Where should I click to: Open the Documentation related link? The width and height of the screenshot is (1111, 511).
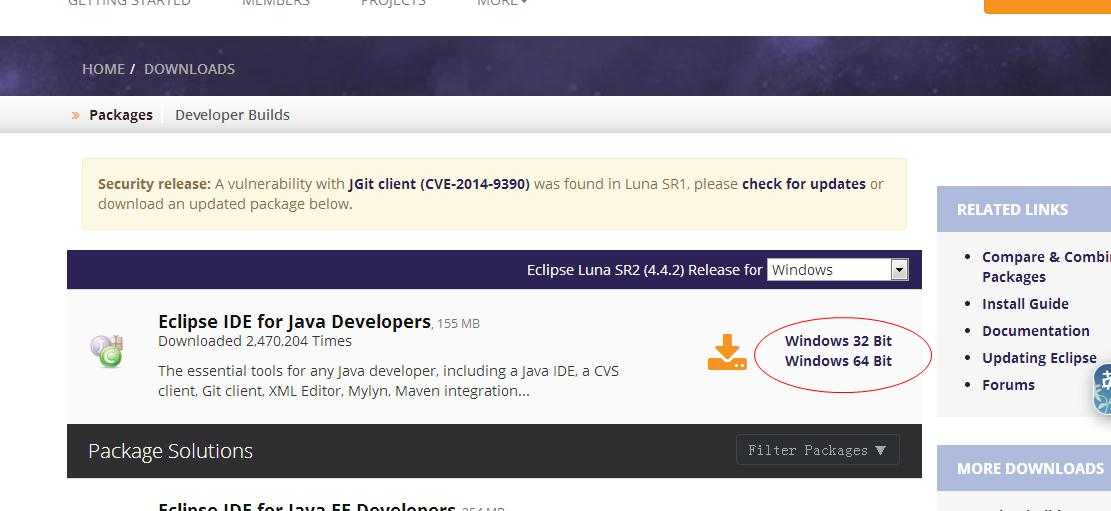point(1036,331)
